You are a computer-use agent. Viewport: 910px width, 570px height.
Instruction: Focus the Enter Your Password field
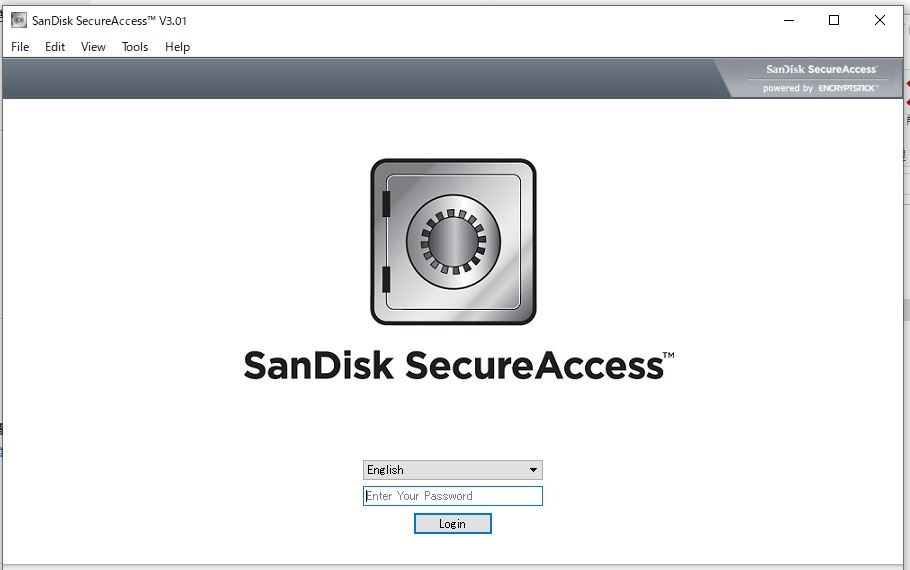coord(453,496)
